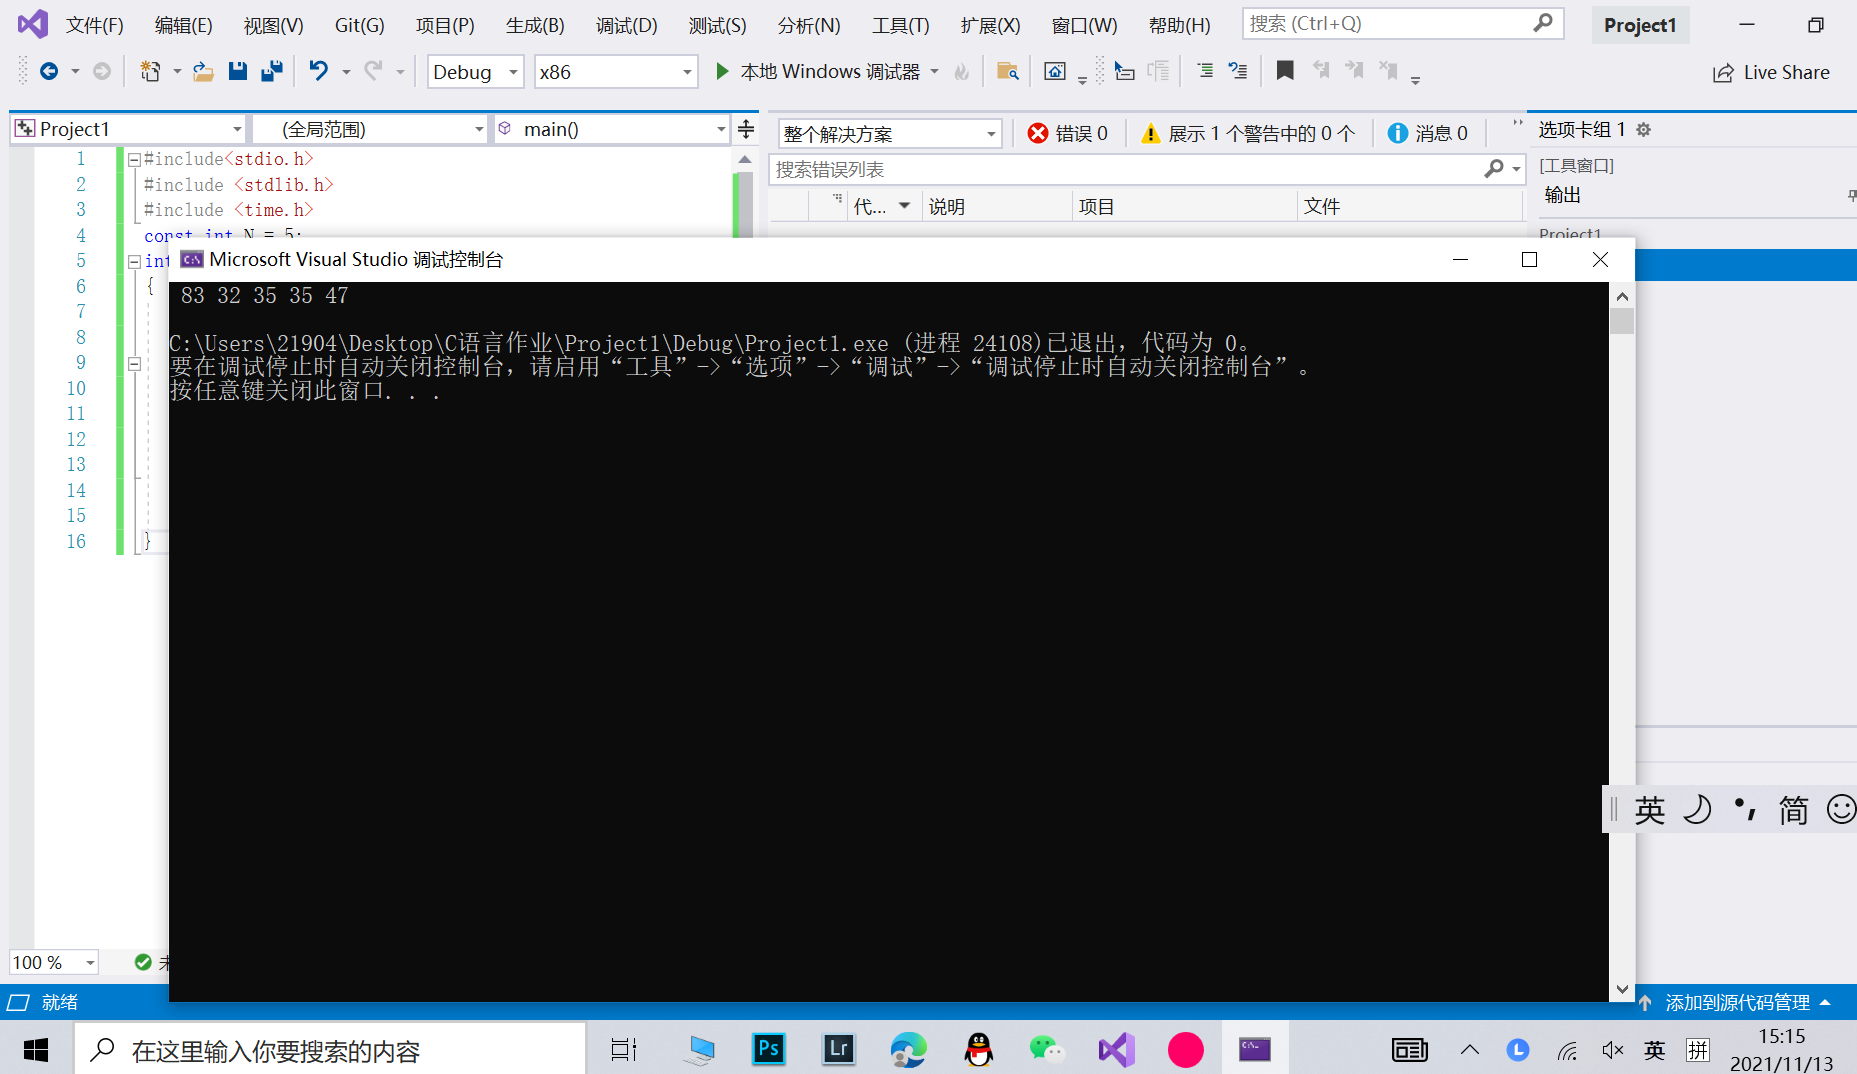
Task: Click the Lightroom taskbar icon
Action: tap(838, 1049)
